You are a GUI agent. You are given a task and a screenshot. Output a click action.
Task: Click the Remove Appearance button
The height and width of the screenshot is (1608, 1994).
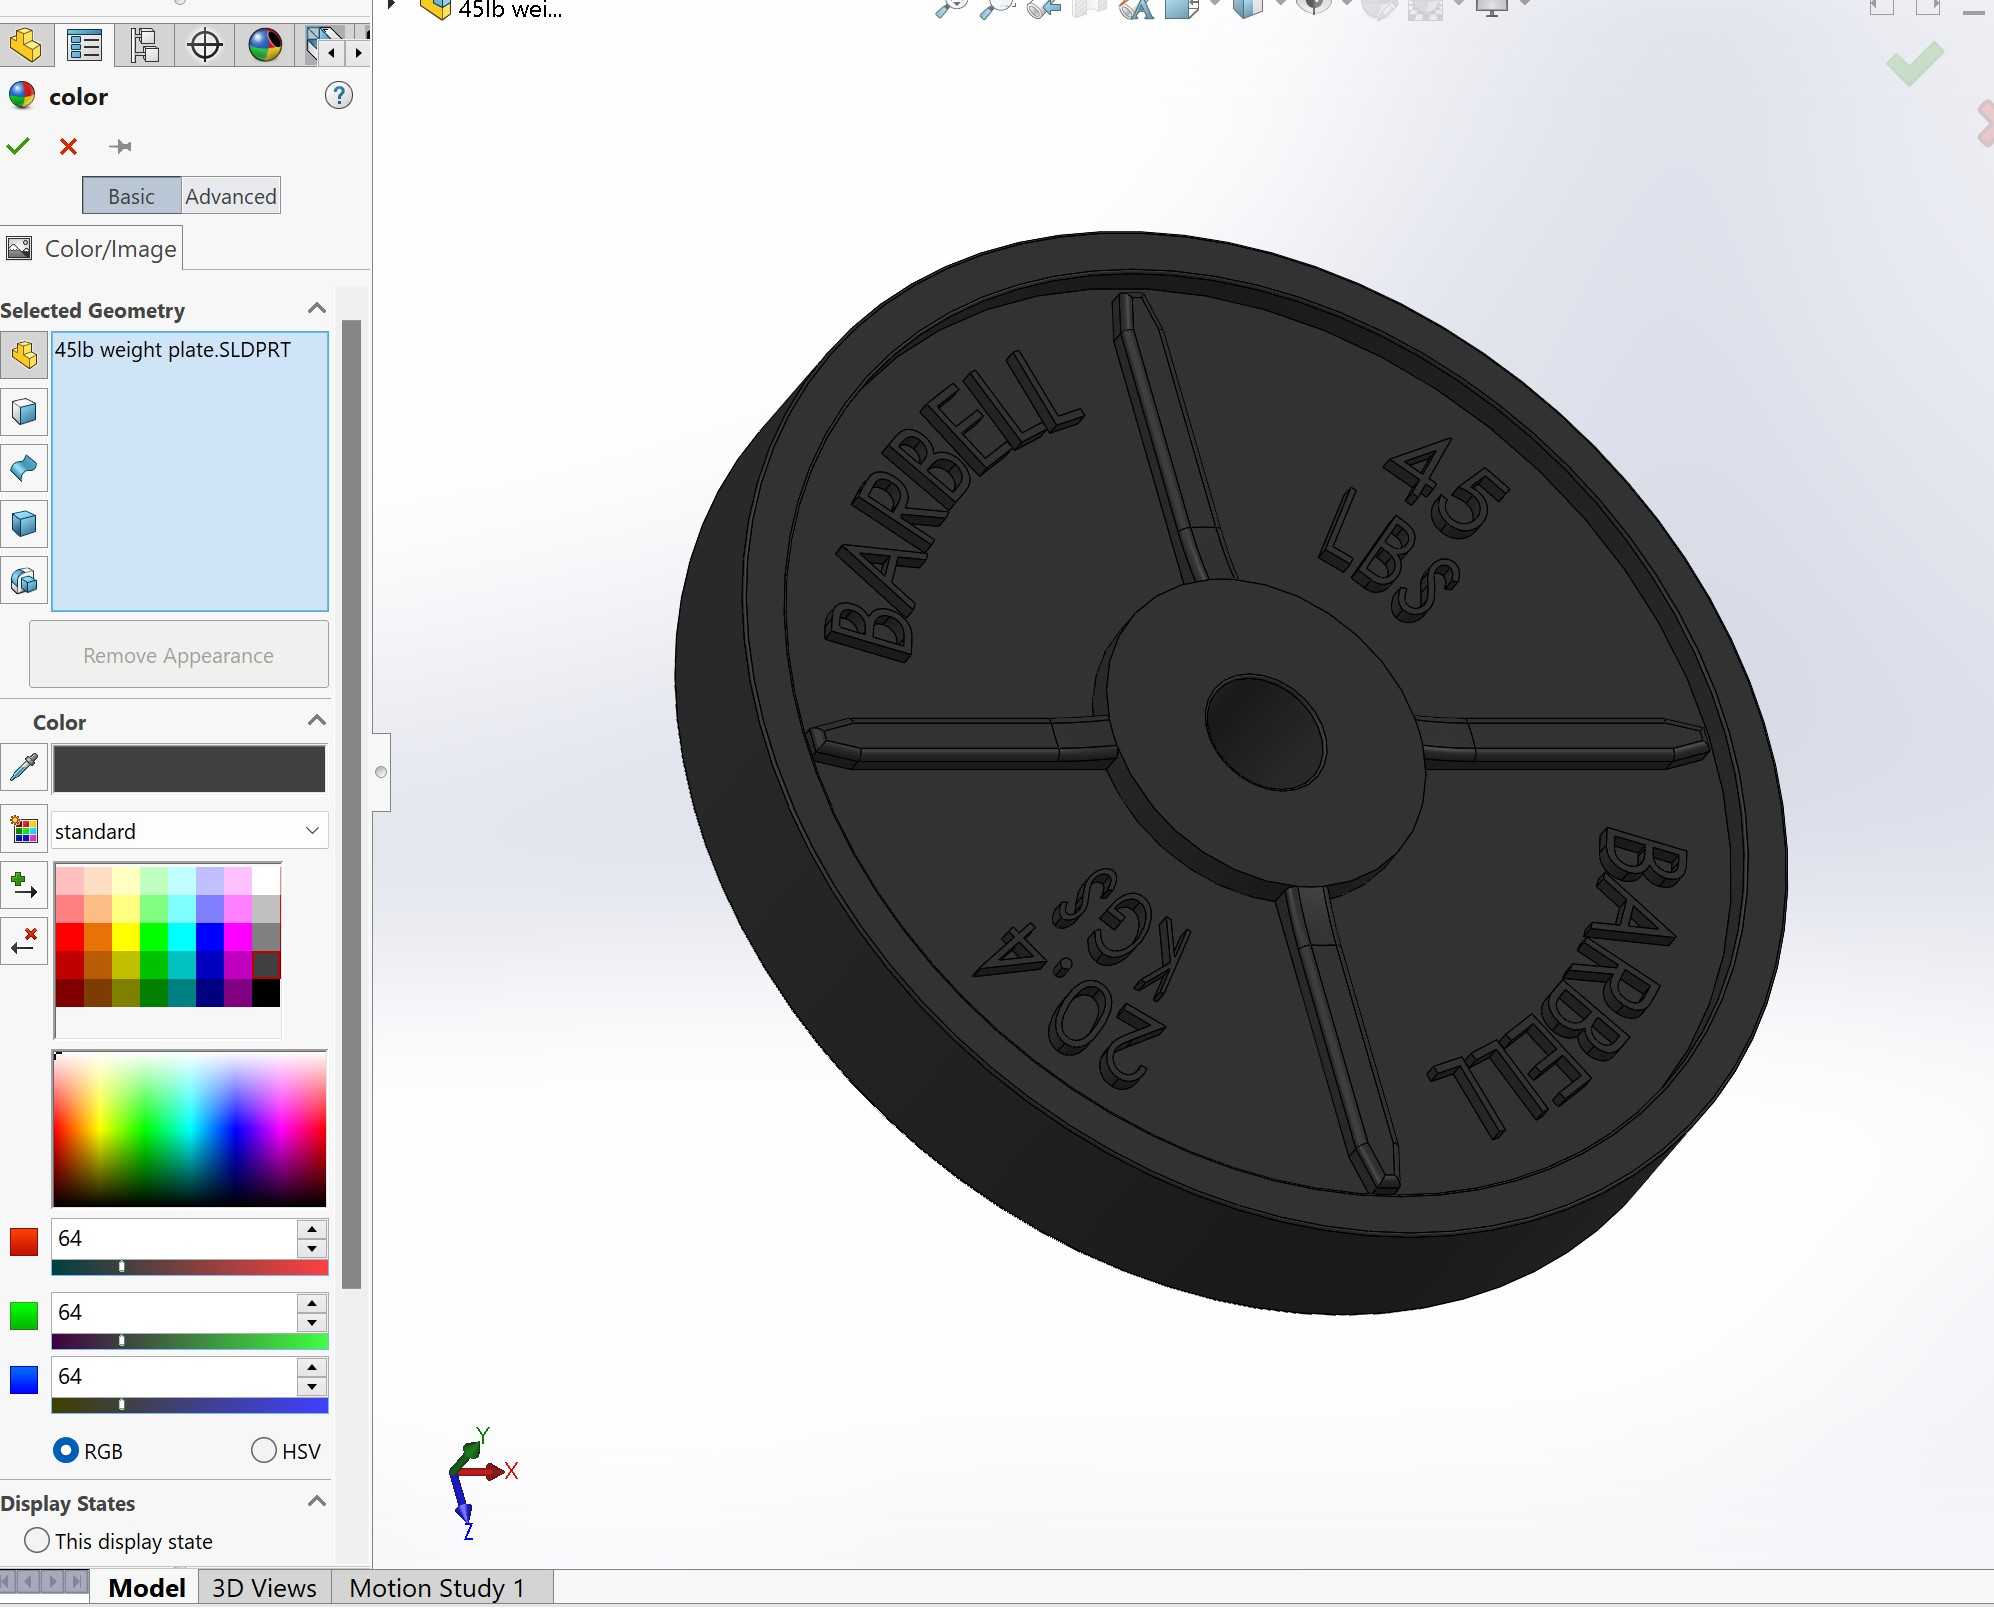point(179,655)
